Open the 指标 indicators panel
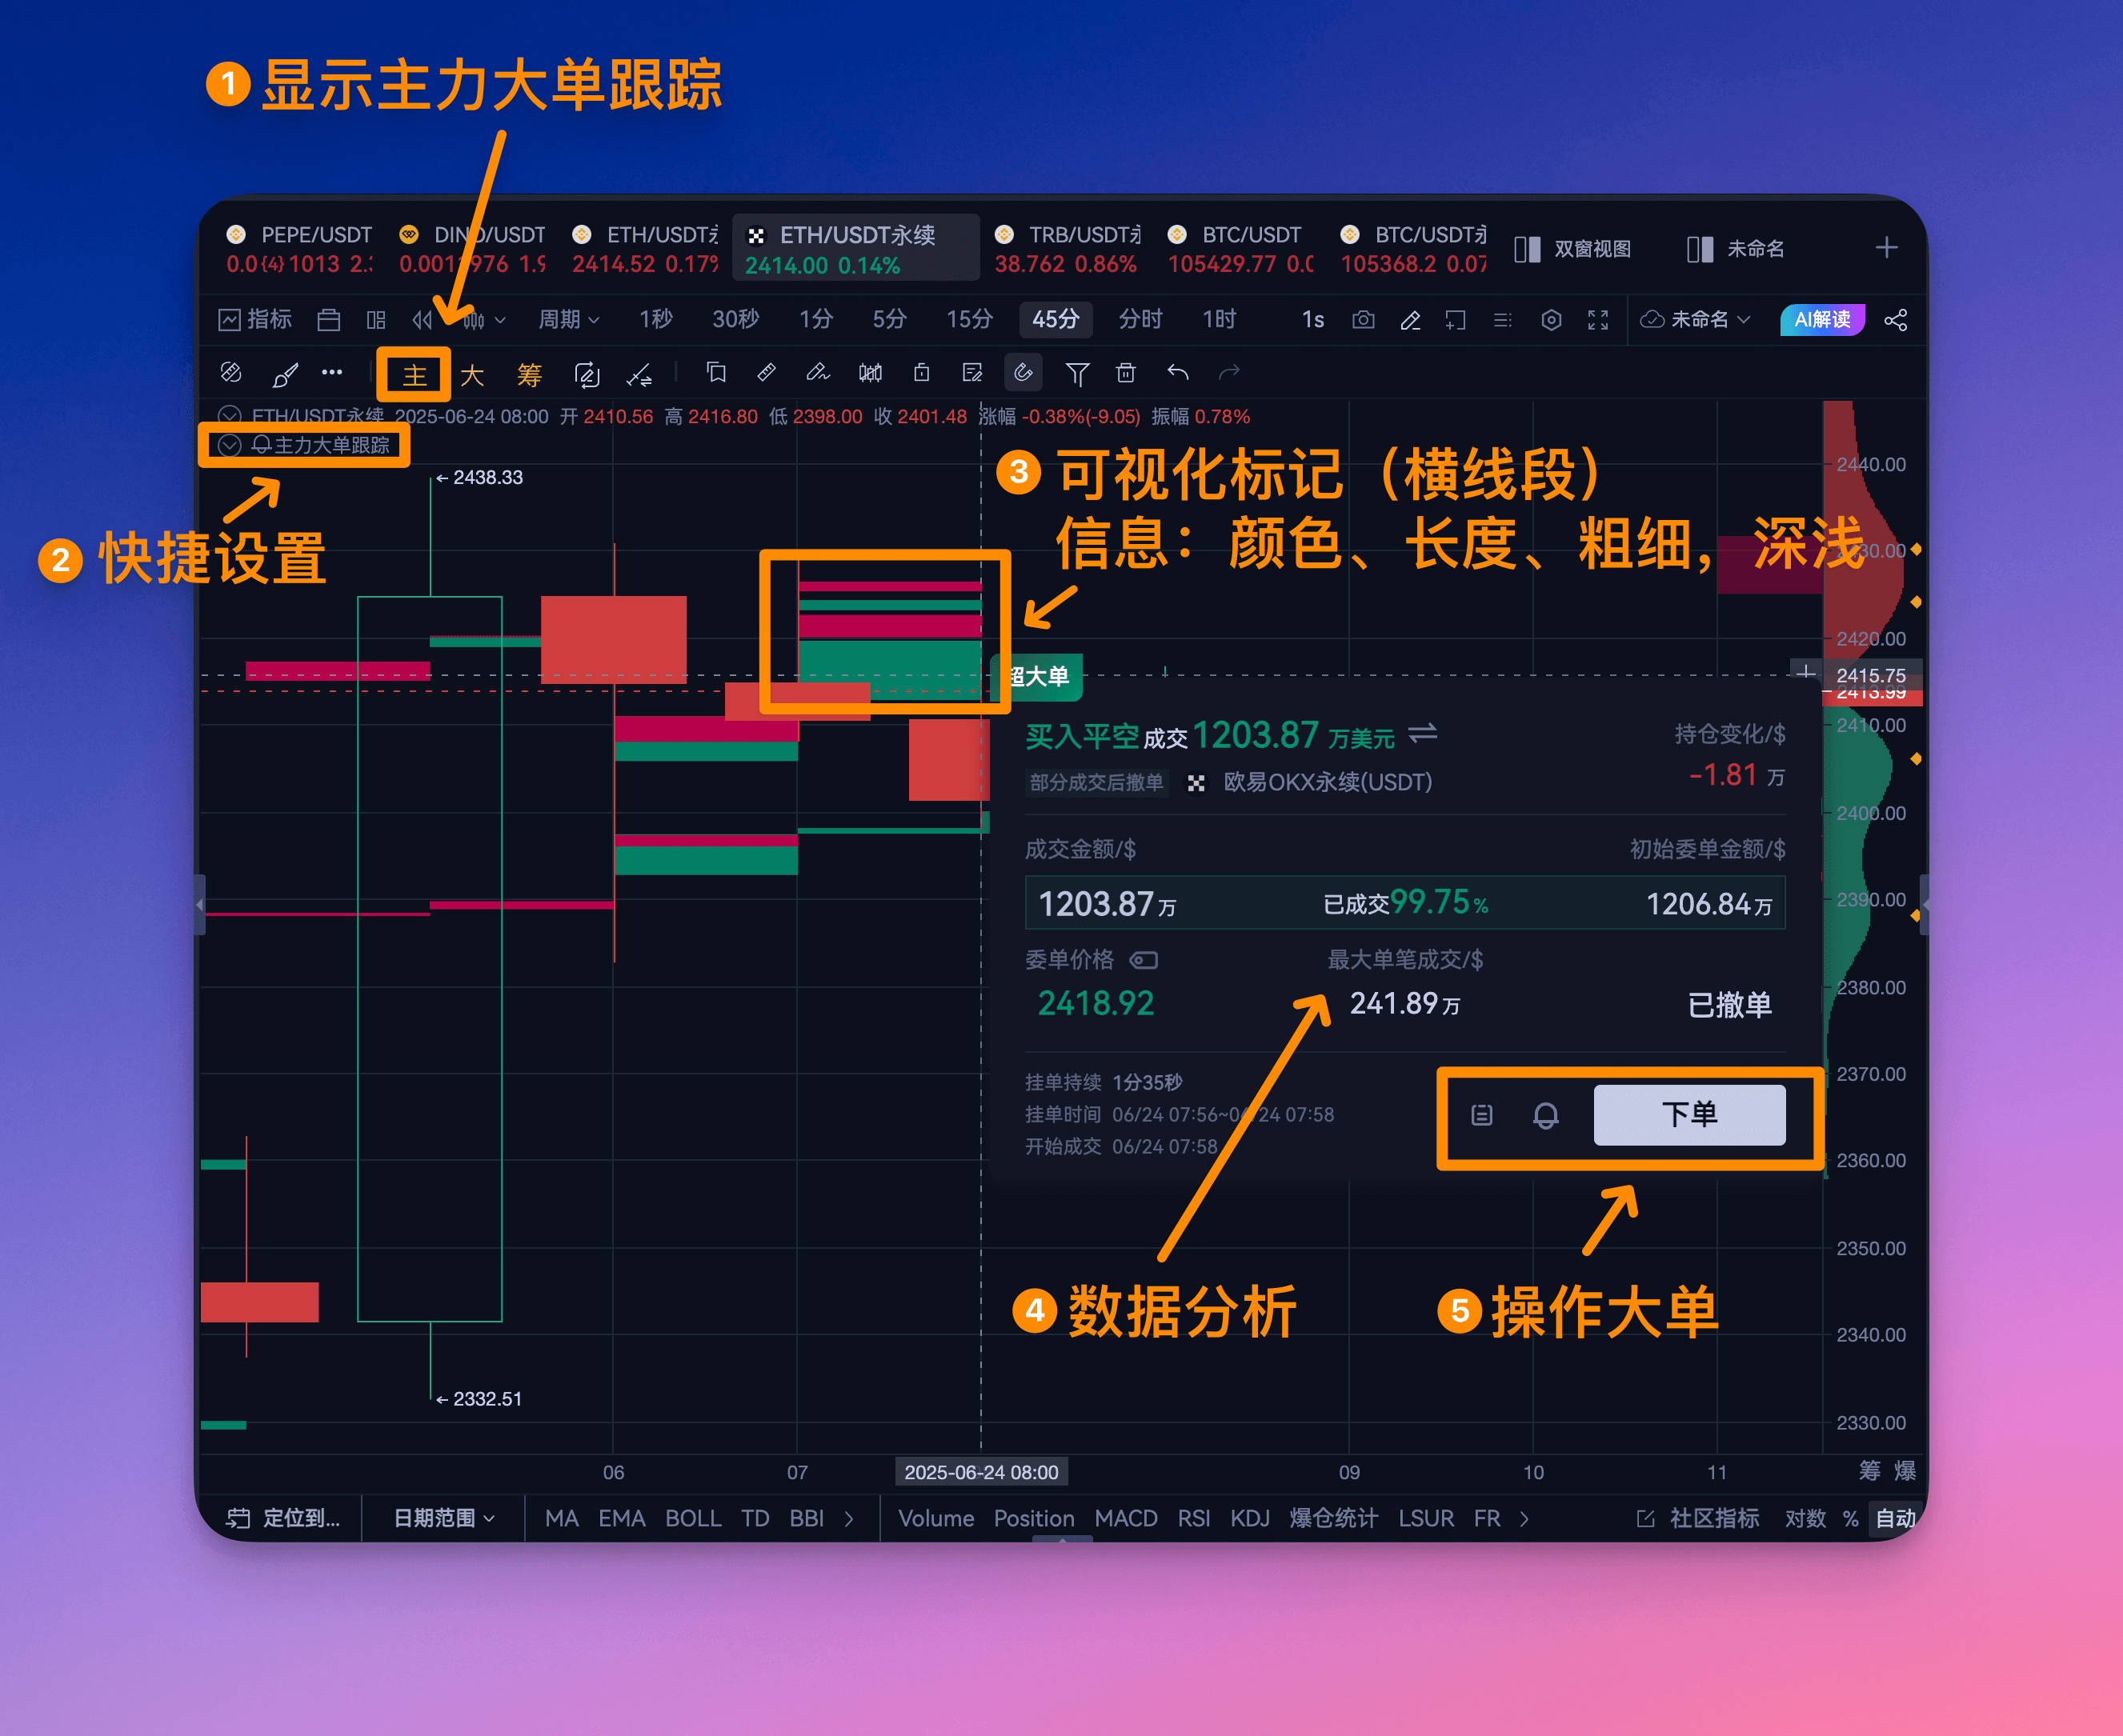 [x=255, y=319]
